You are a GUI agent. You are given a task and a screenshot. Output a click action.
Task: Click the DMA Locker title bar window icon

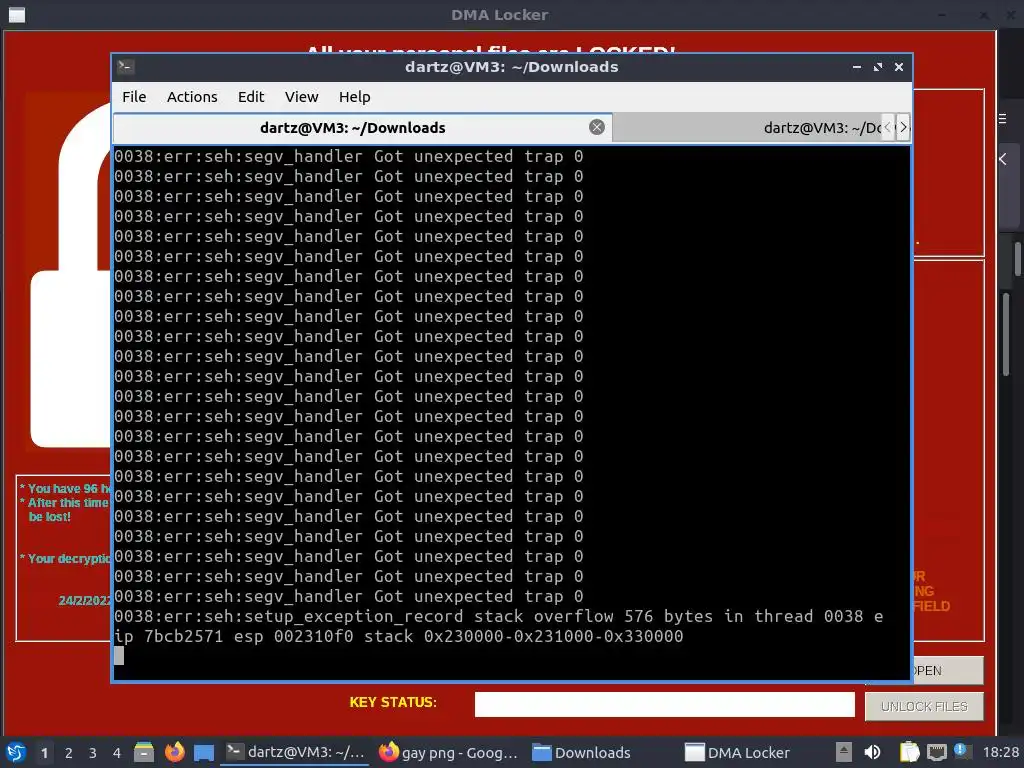pyautogui.click(x=17, y=14)
